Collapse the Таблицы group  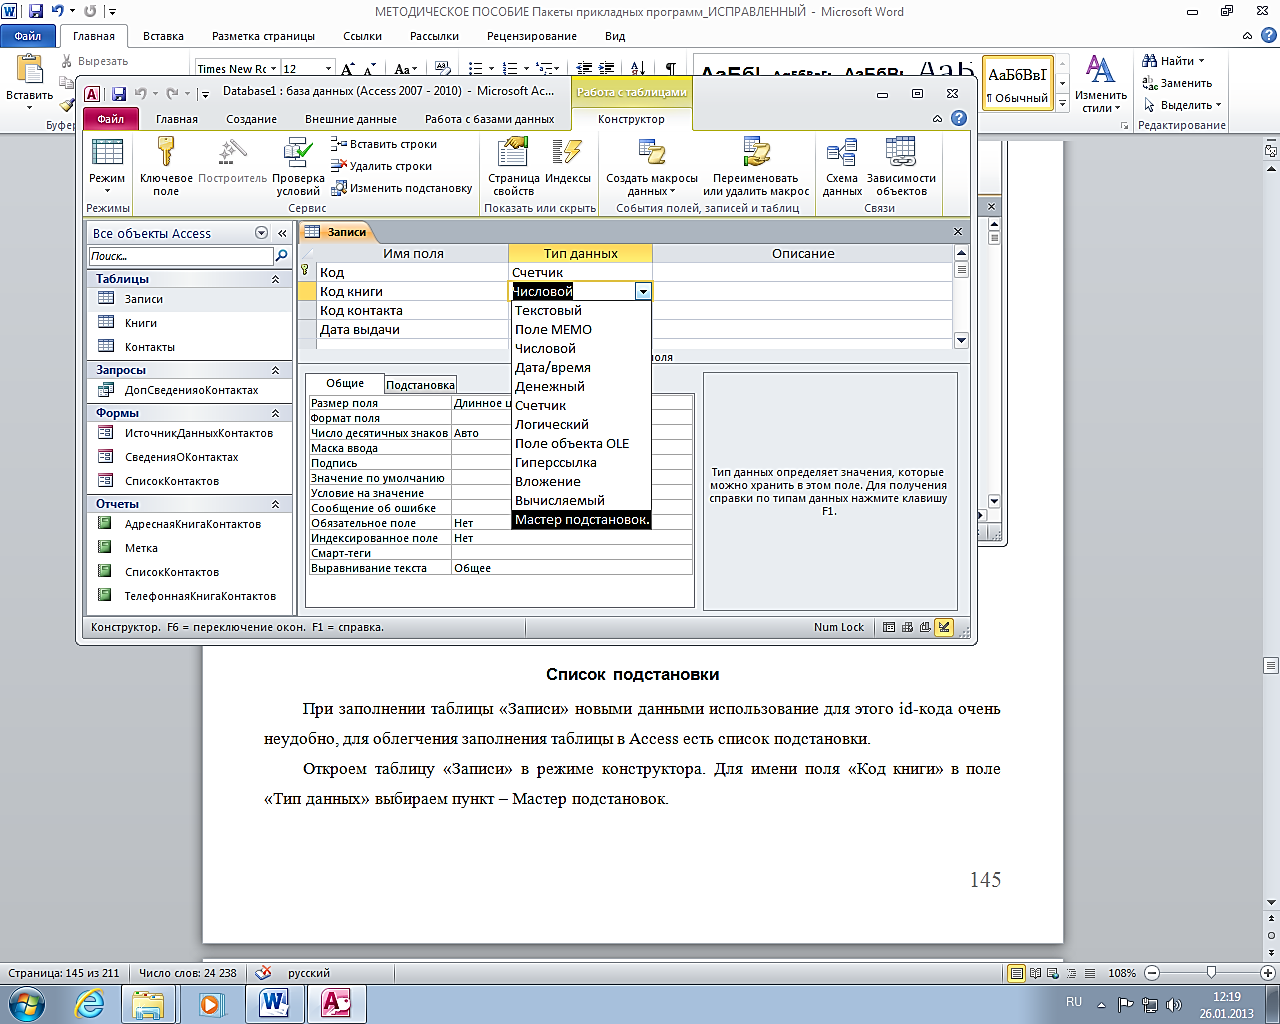point(275,279)
